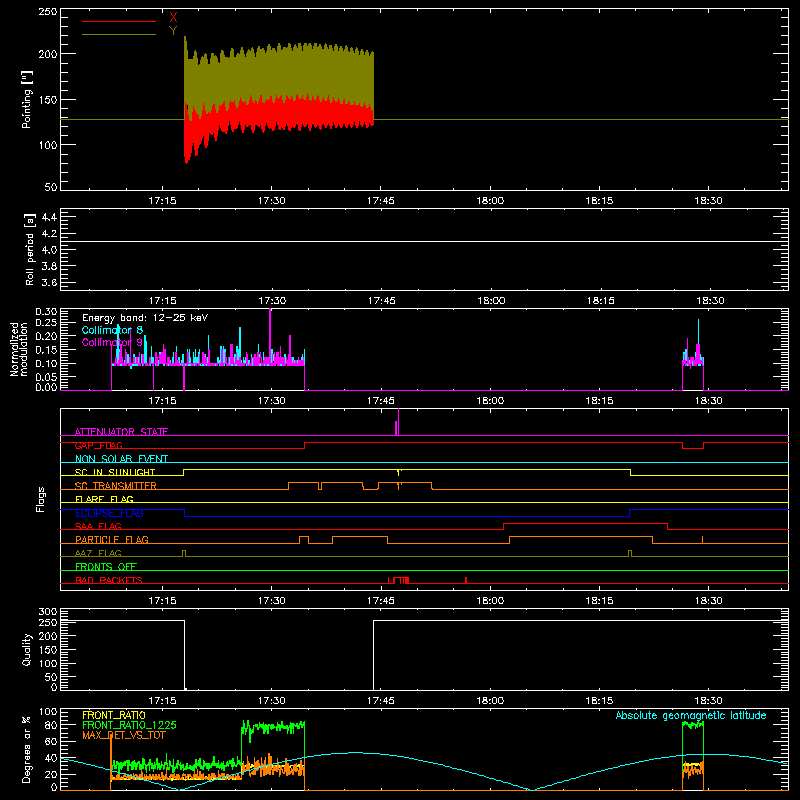Click the 17:45 tick label under the pointing plot
This screenshot has width=800, height=800.
pyautogui.click(x=381, y=201)
